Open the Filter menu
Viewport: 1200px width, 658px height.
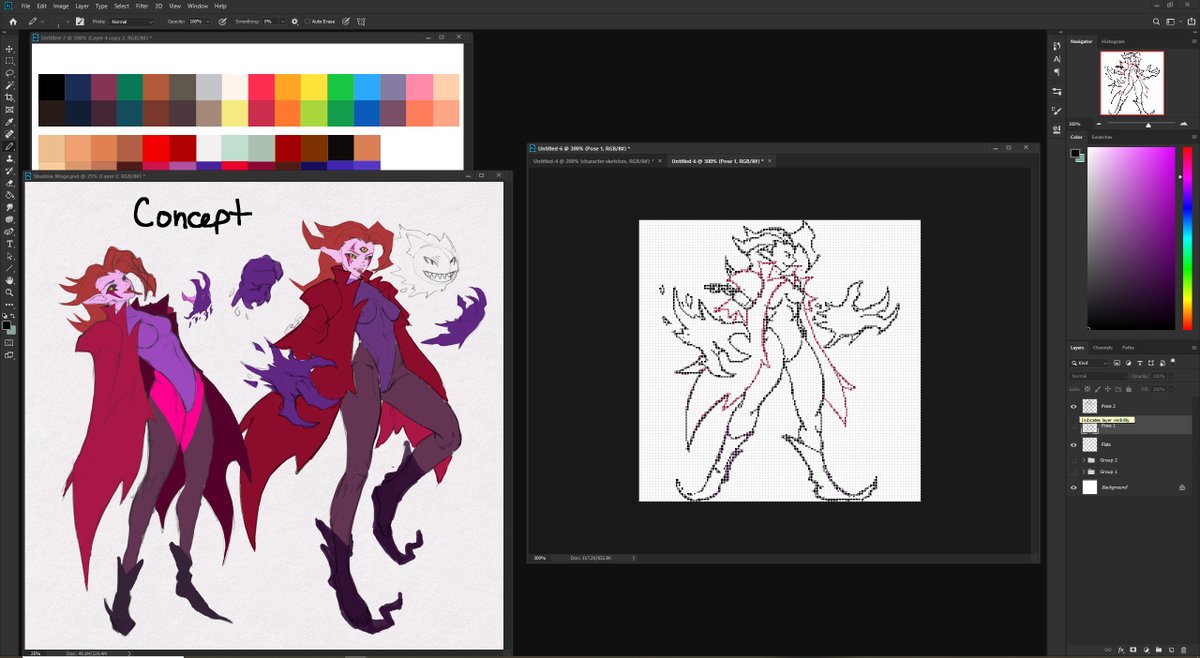(142, 6)
